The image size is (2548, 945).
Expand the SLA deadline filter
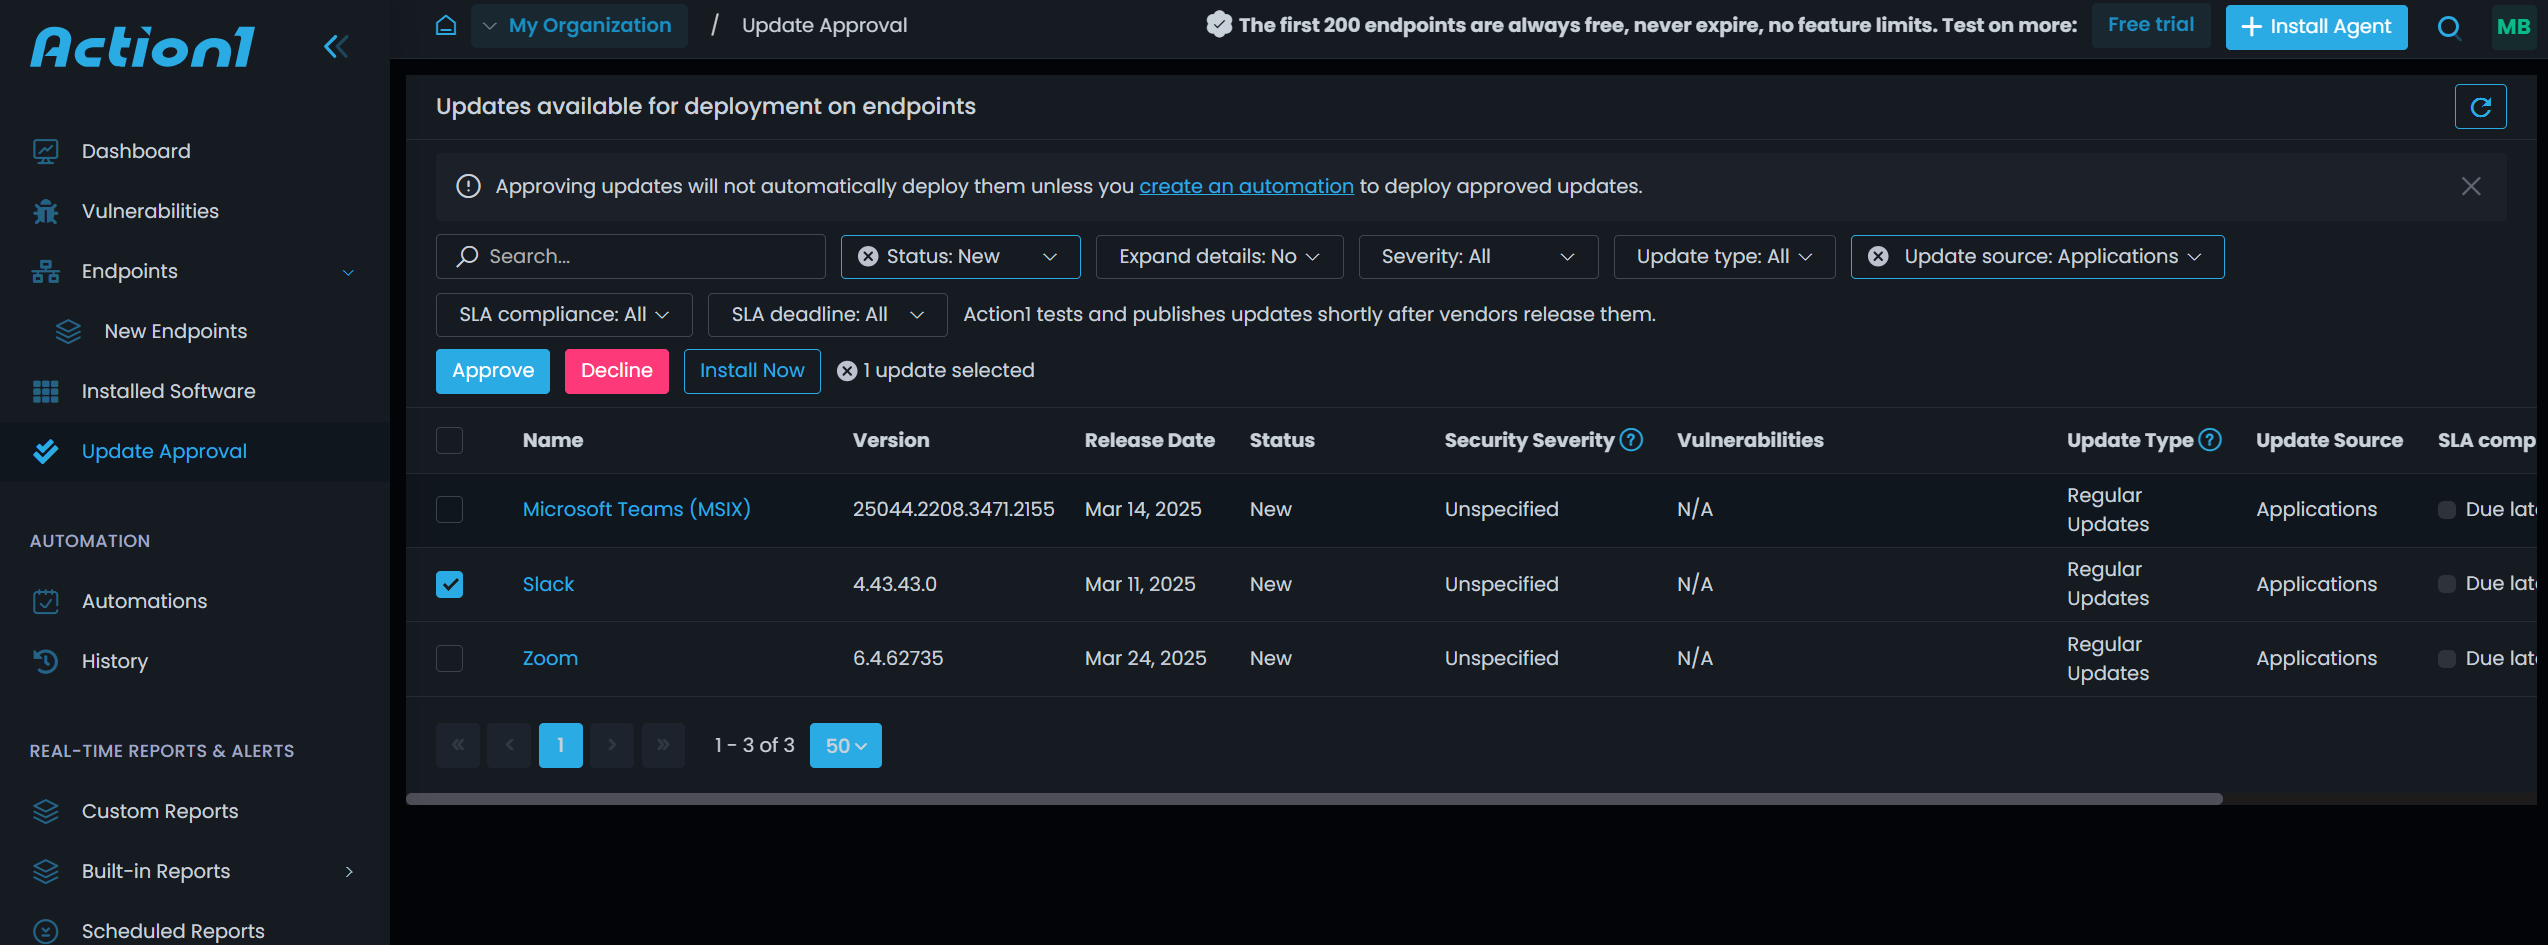pos(826,314)
